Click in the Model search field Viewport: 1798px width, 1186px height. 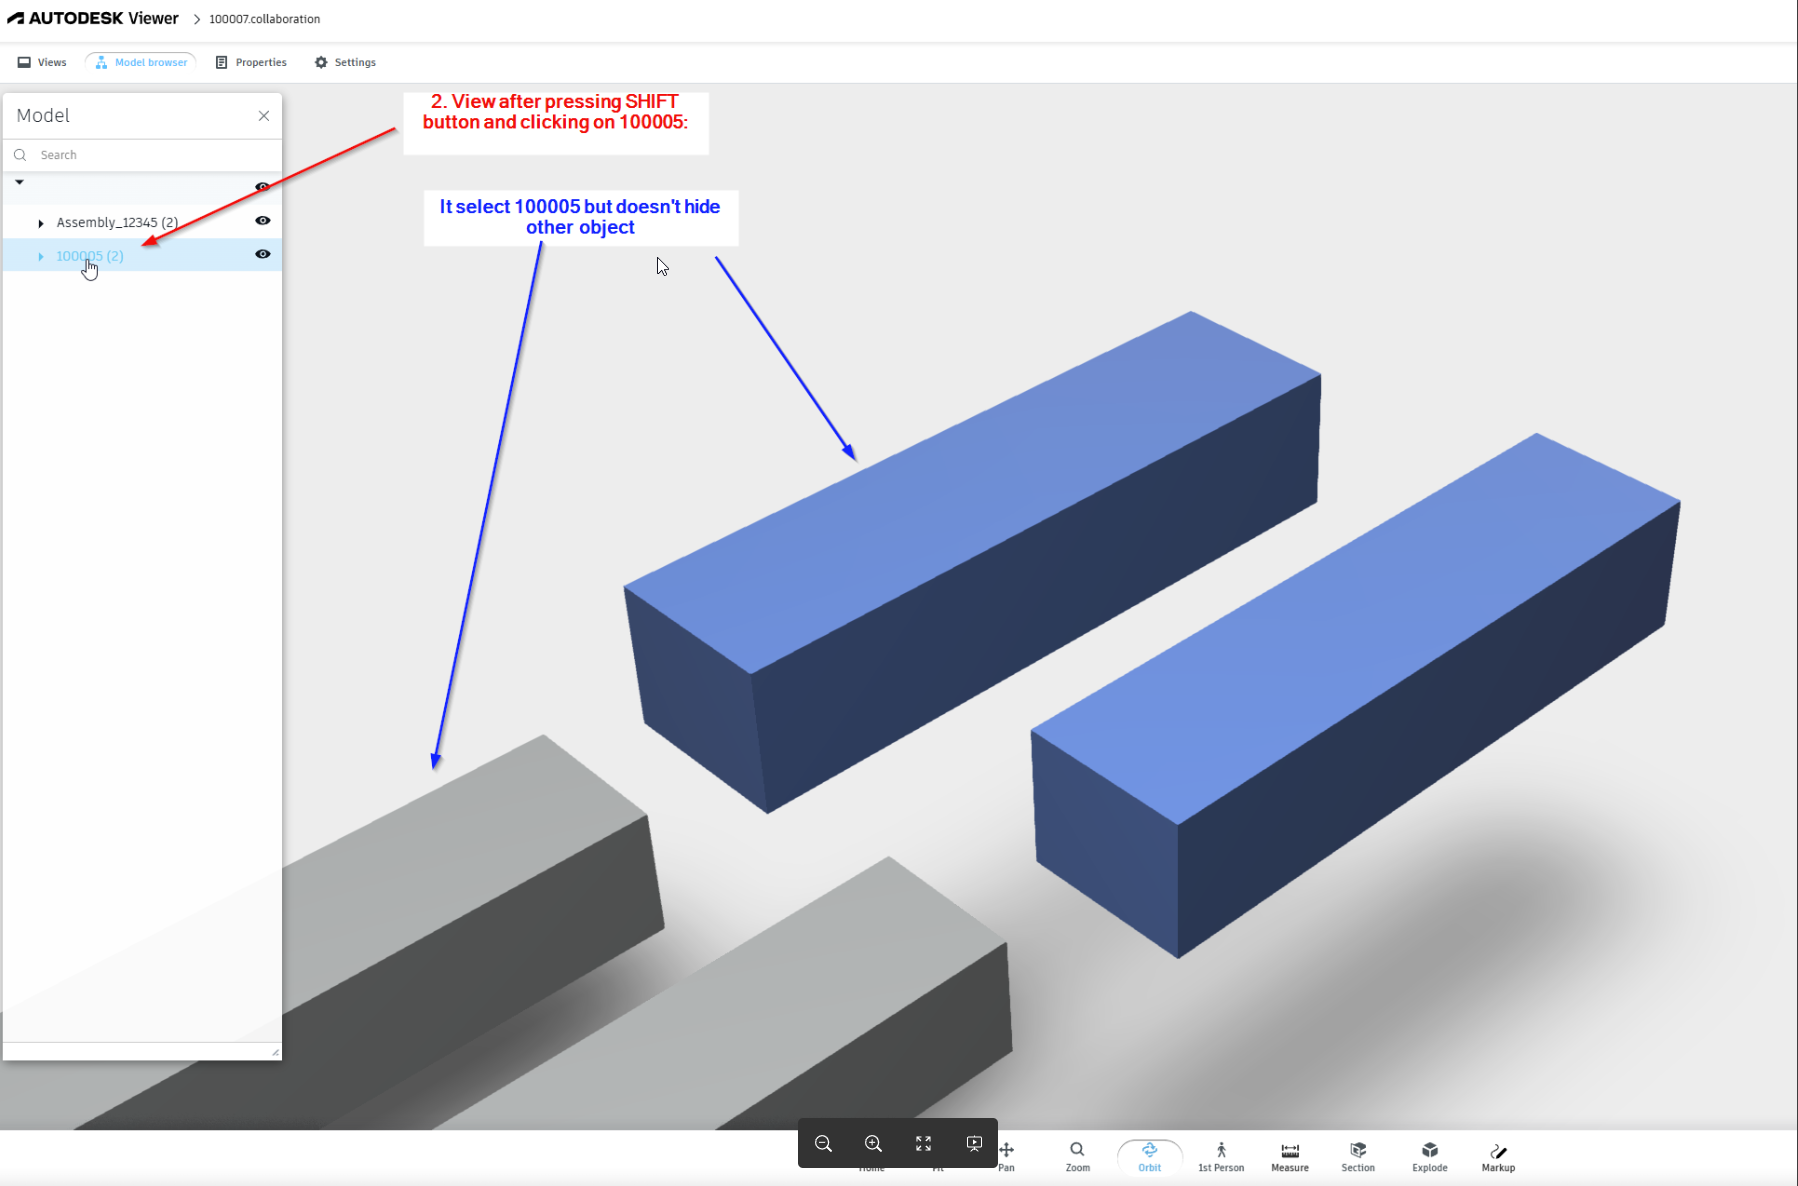pyautogui.click(x=120, y=154)
